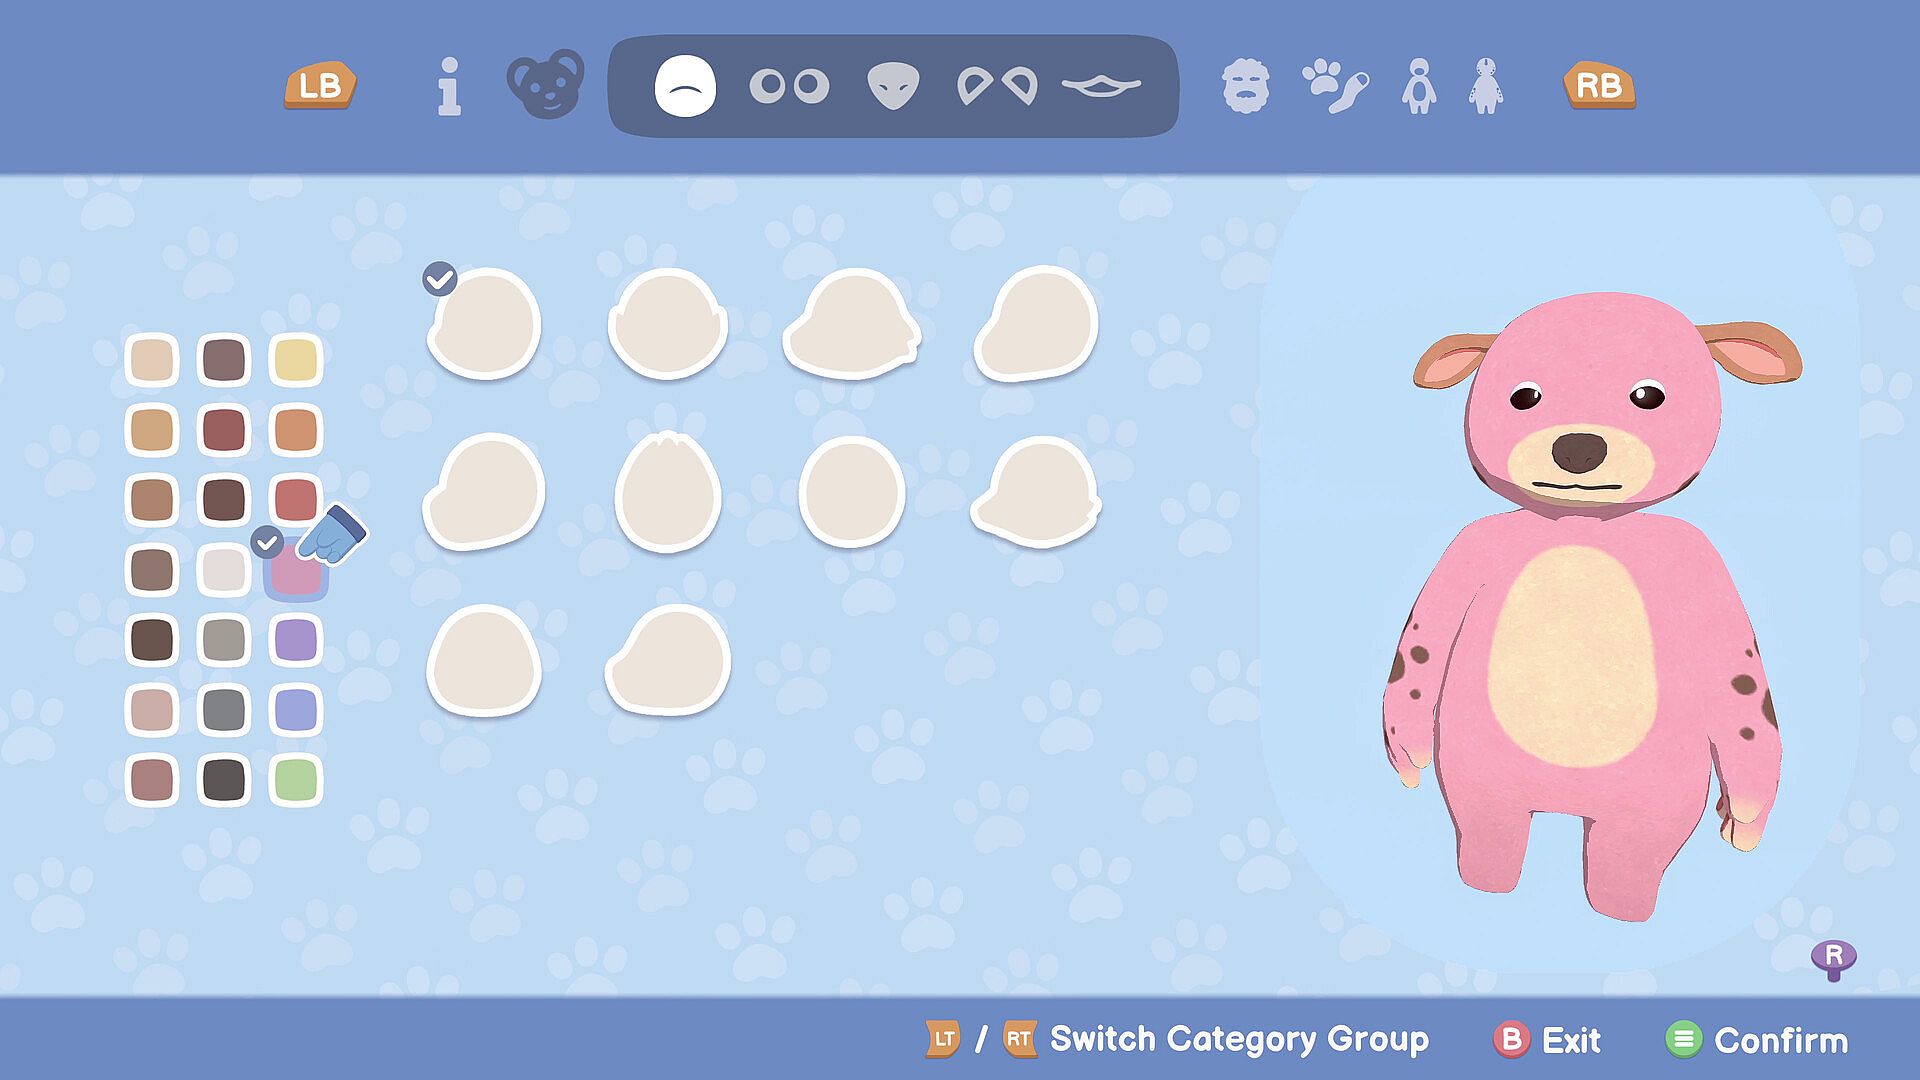
Task: Click the purple R rotate icon
Action: [1834, 959]
